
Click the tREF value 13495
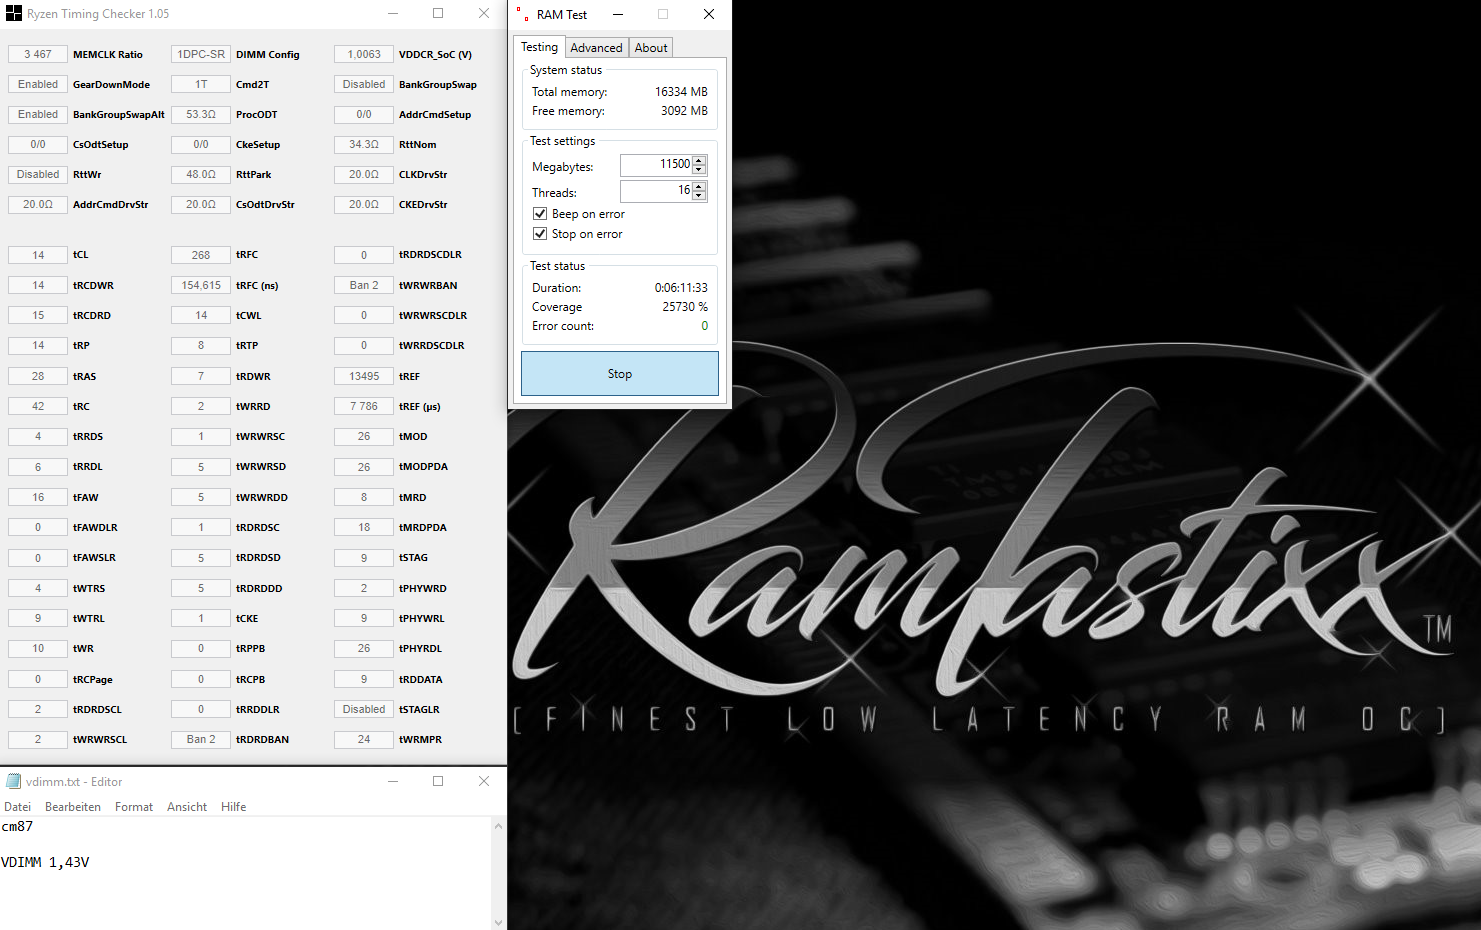click(364, 377)
